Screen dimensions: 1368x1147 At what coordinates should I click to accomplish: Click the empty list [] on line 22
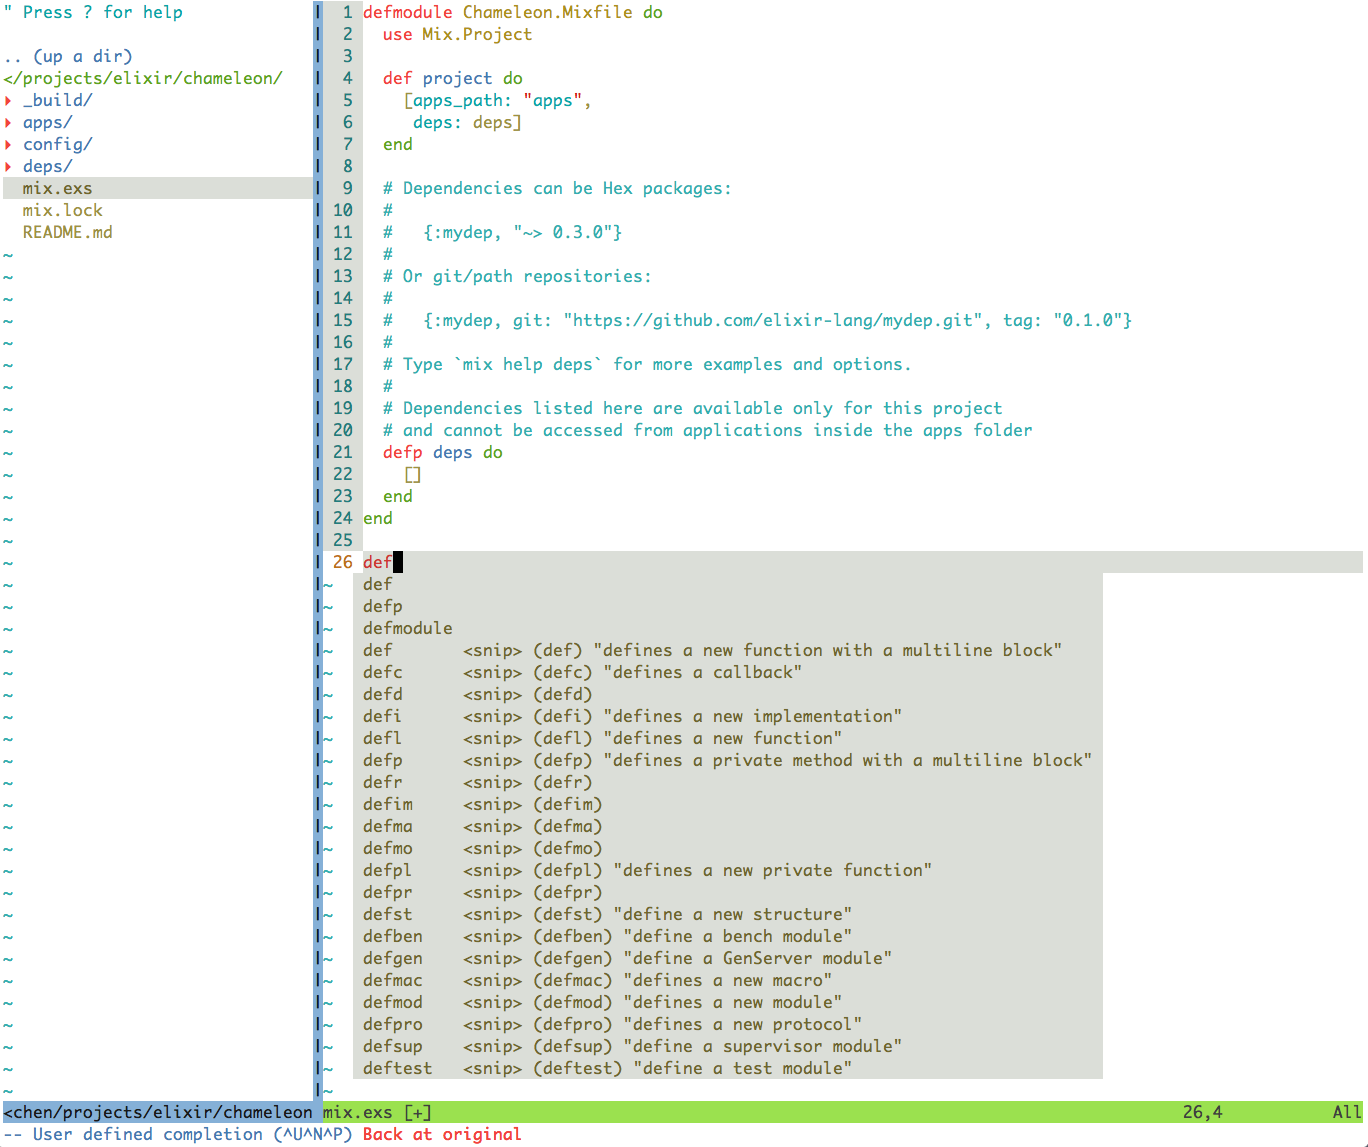(x=413, y=474)
